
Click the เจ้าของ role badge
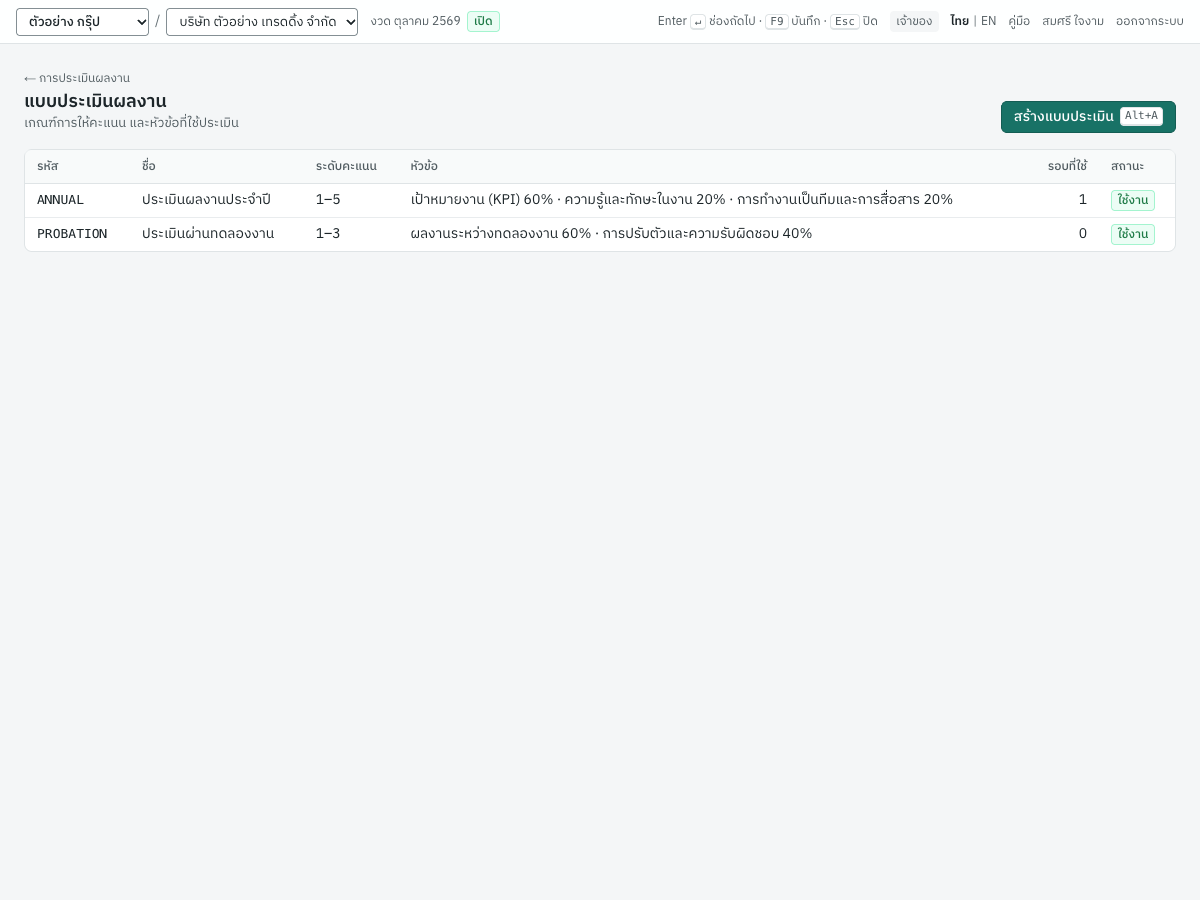(914, 21)
